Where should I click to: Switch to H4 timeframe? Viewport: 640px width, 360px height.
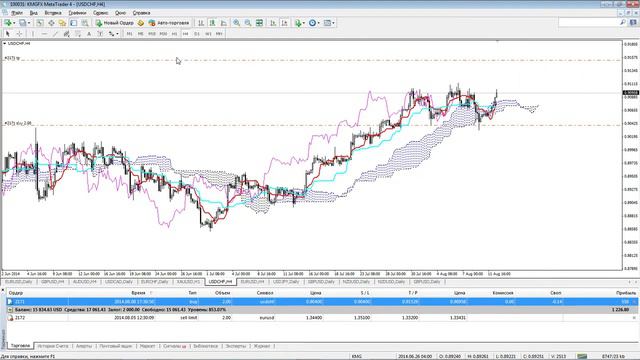coord(185,34)
